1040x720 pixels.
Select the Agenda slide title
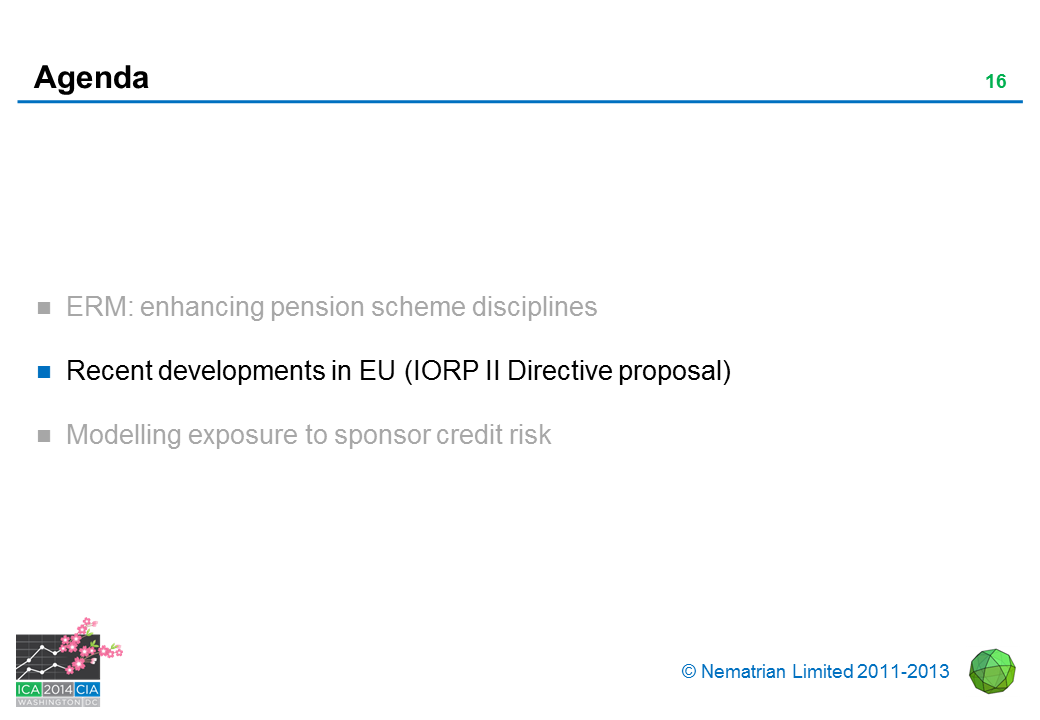(x=91, y=77)
